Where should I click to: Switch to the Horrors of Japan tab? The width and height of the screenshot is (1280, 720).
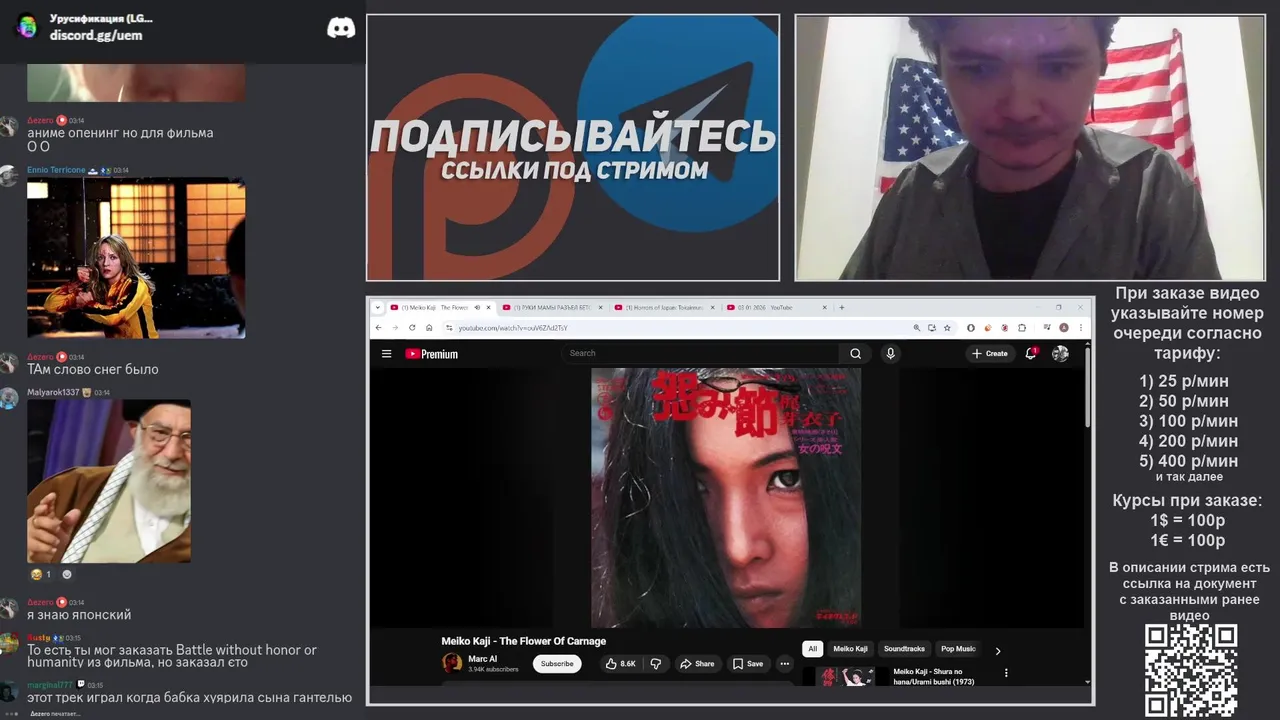665,307
